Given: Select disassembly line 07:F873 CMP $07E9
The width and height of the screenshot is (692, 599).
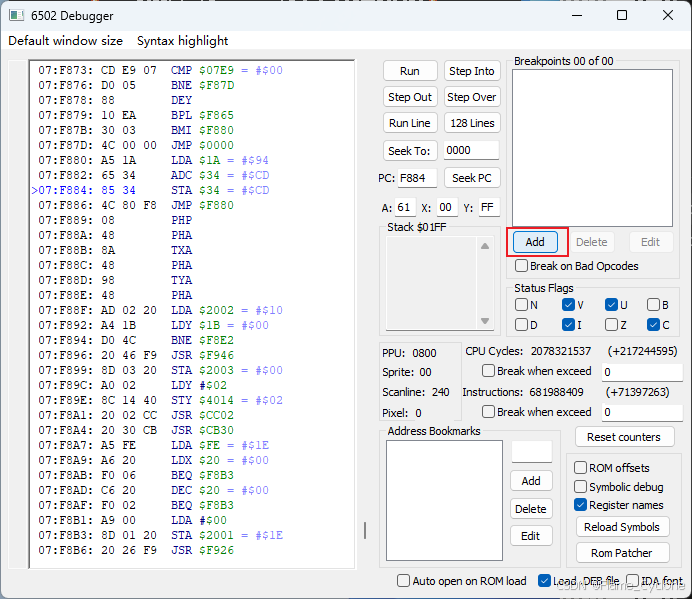Looking at the screenshot, I should coord(160,70).
